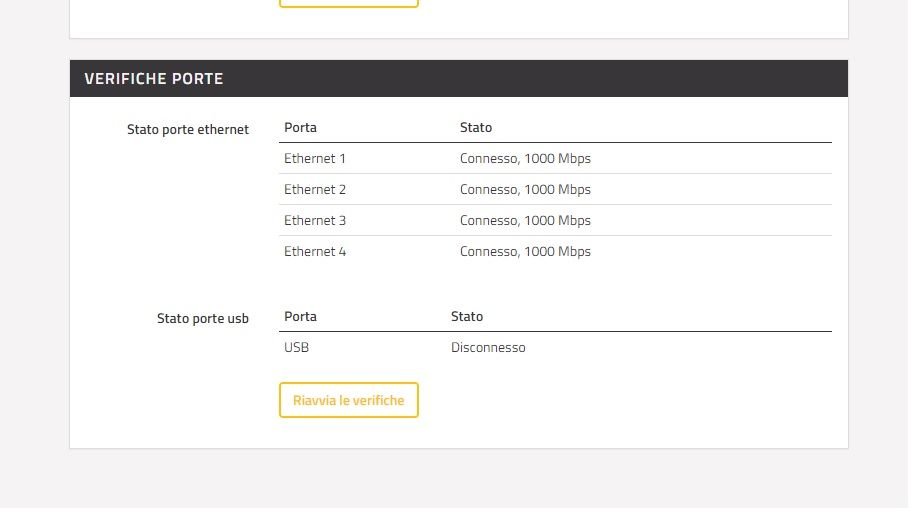Click Ethernet 4 Connesso 1000 Mbps status
The width and height of the screenshot is (917, 514).
(525, 251)
